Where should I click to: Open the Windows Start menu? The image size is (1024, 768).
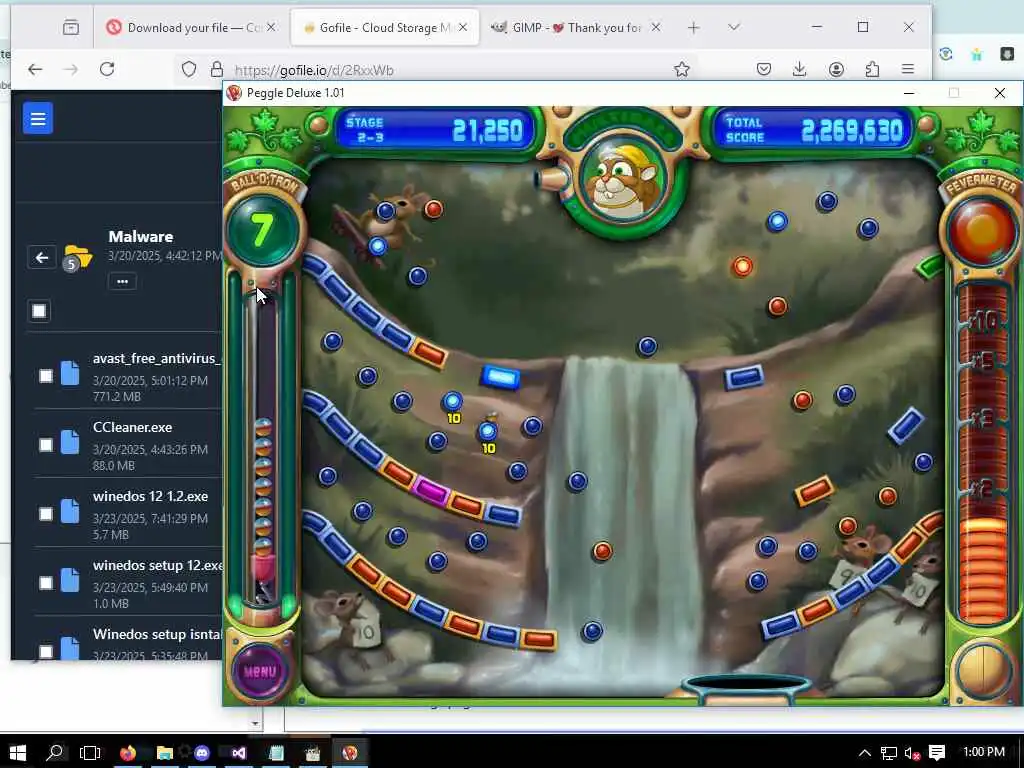point(18,752)
